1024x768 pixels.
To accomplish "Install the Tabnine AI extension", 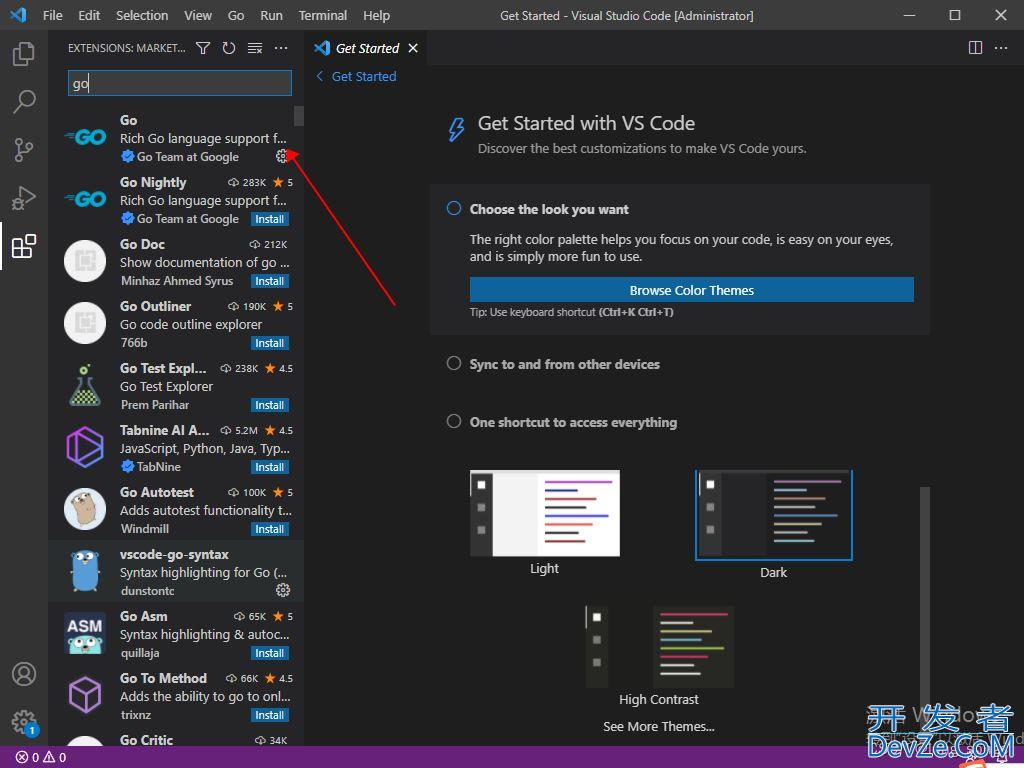I will (270, 468).
